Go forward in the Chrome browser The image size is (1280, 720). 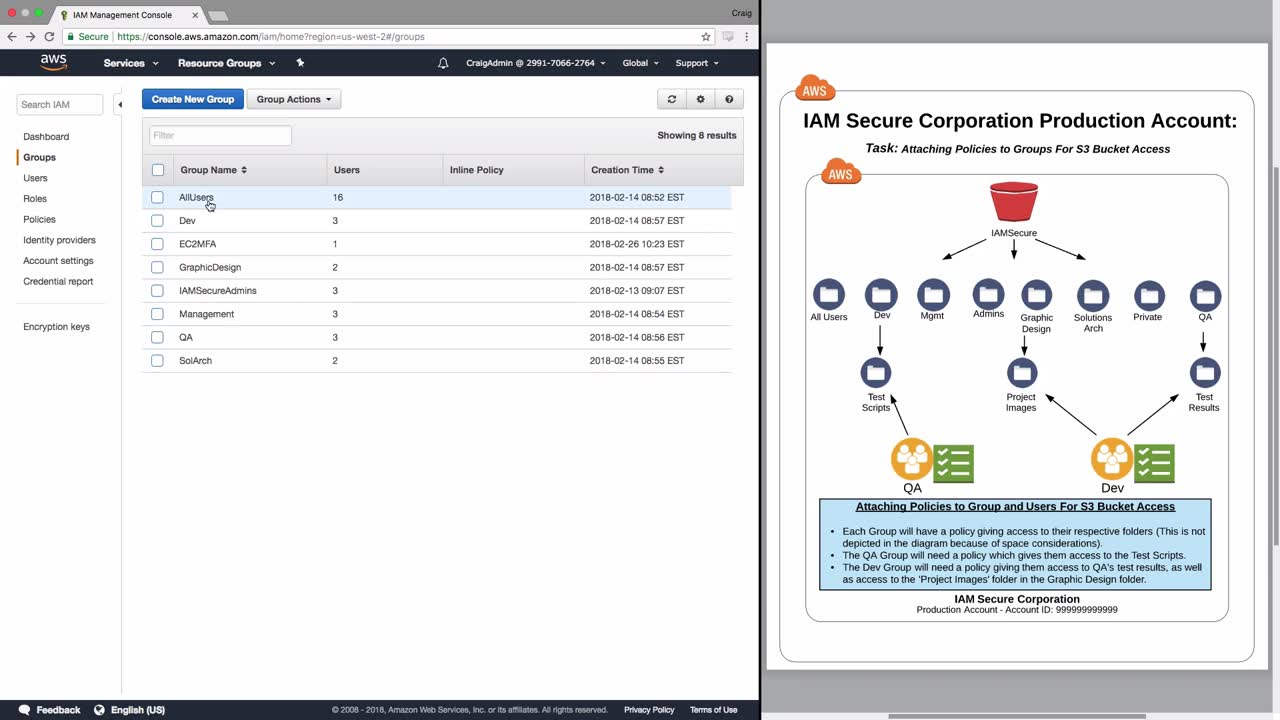(x=30, y=36)
